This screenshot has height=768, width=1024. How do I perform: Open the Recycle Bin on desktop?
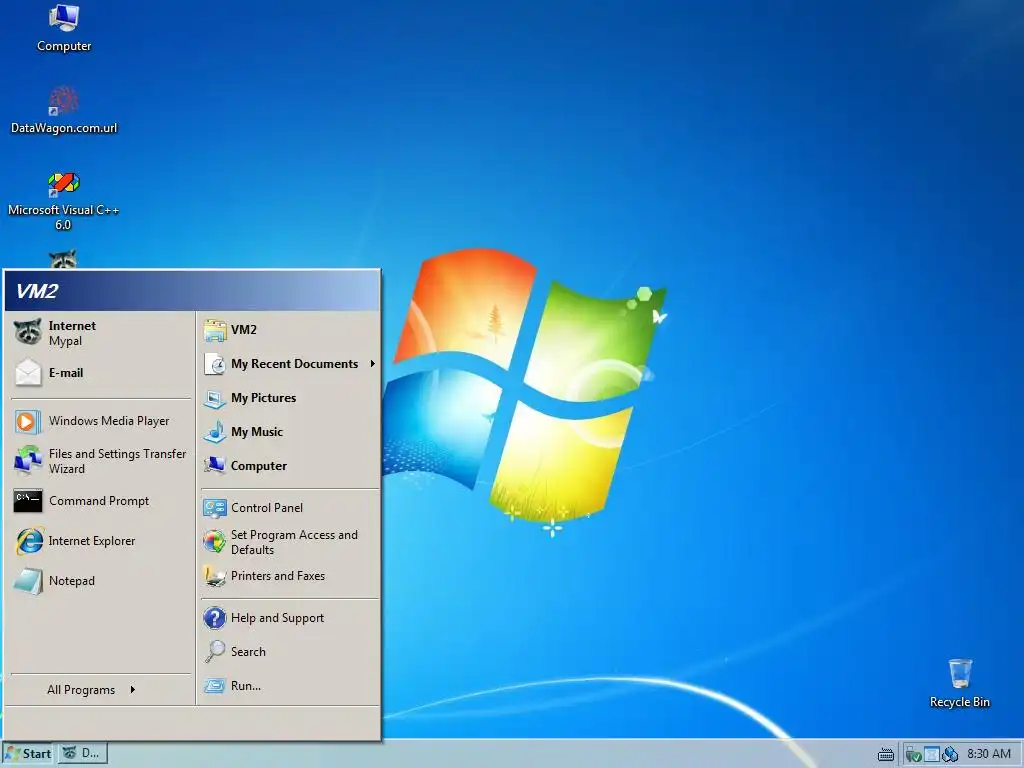tap(959, 683)
